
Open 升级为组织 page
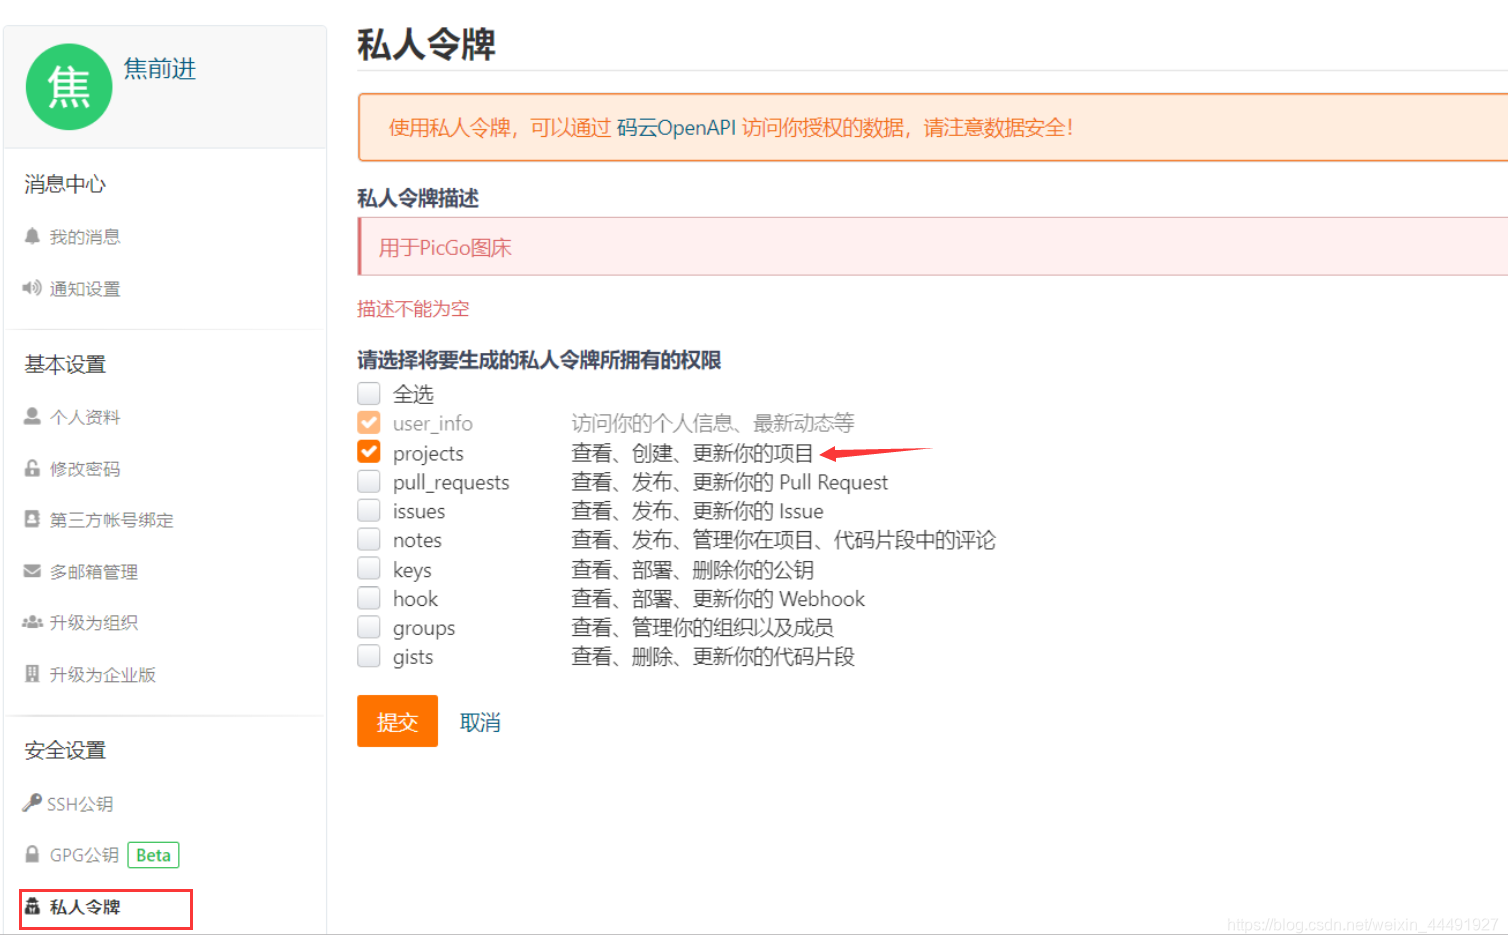coord(94,623)
